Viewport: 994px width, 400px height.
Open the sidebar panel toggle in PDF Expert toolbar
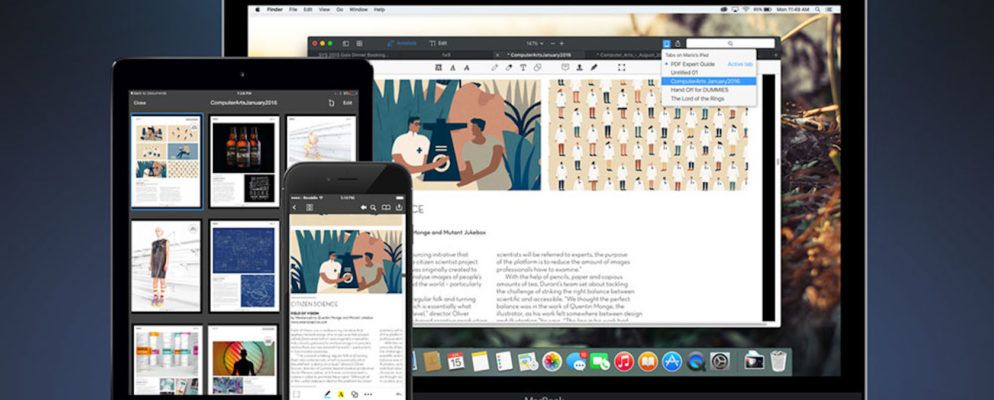346,43
